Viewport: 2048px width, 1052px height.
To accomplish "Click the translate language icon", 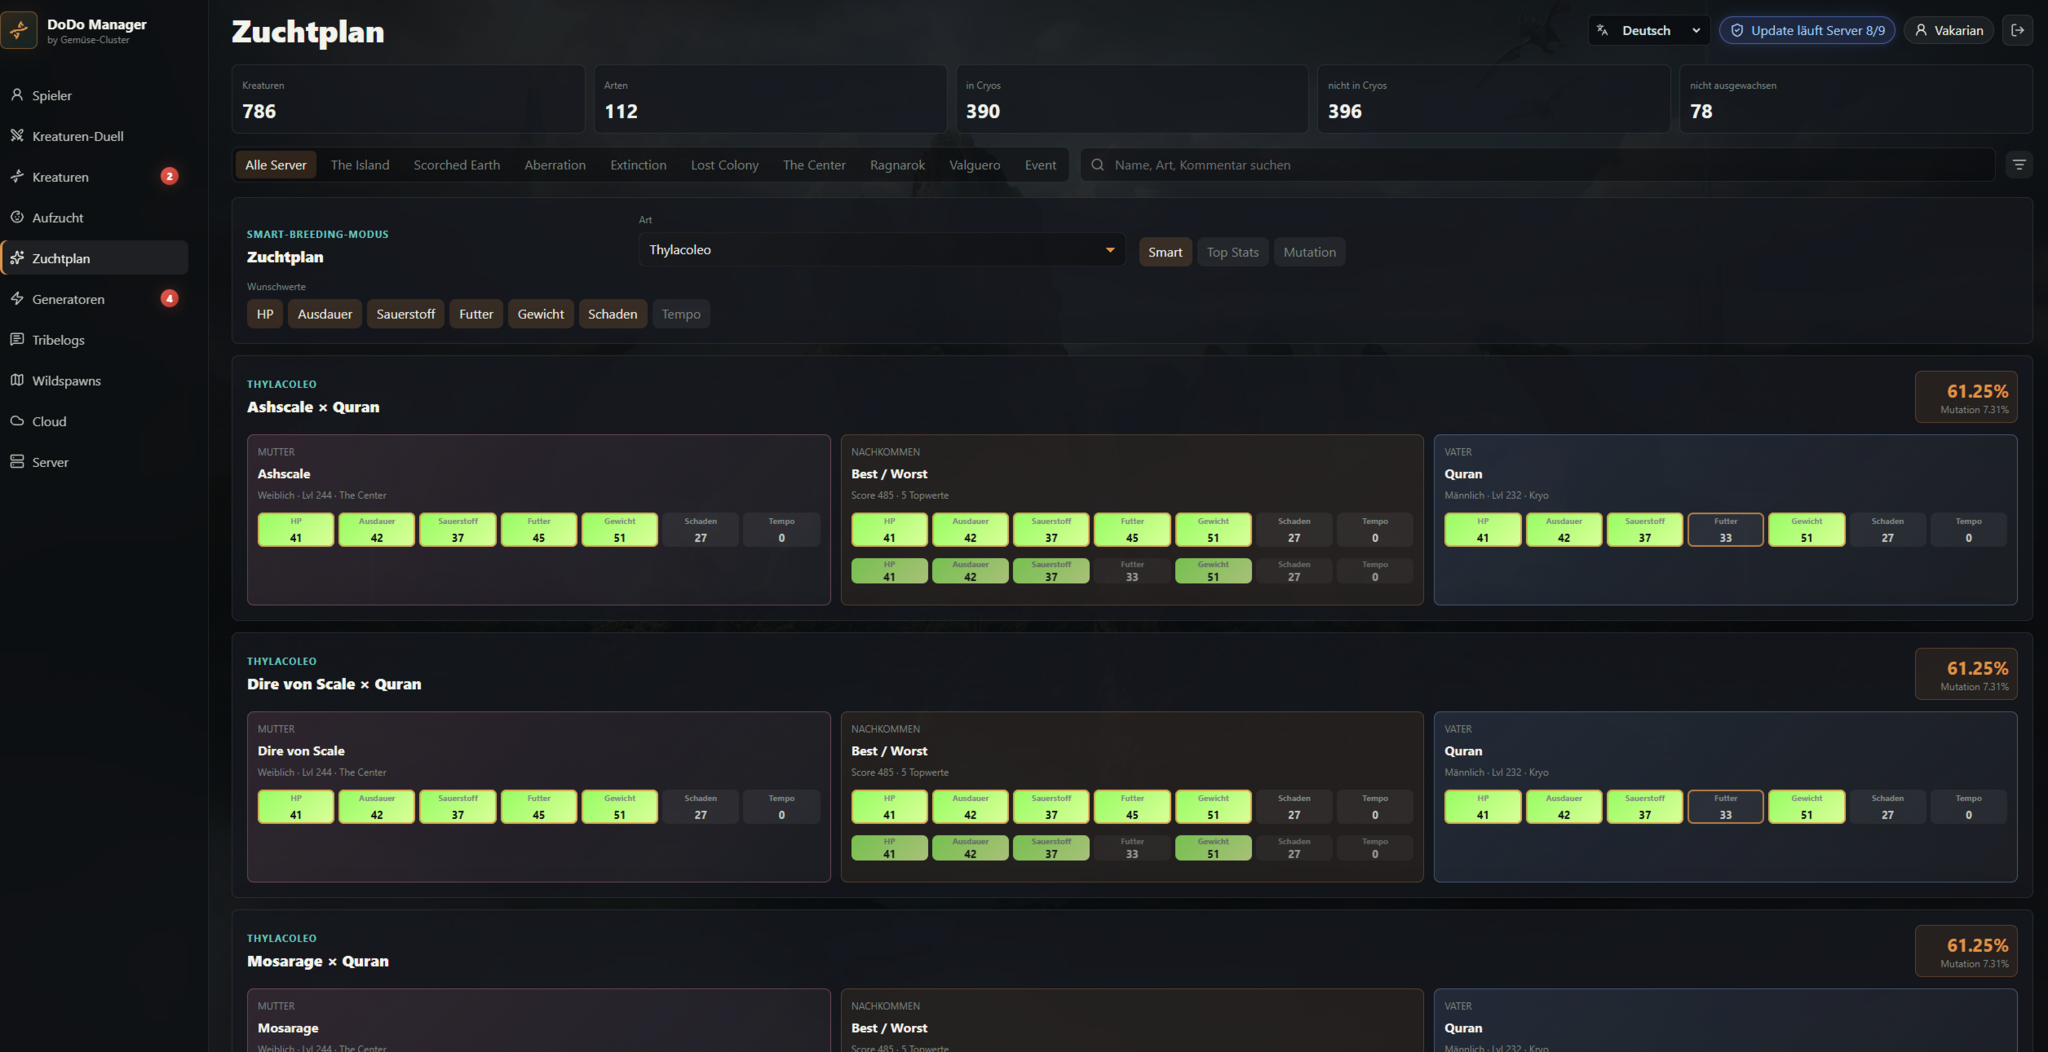I will click(x=1603, y=30).
